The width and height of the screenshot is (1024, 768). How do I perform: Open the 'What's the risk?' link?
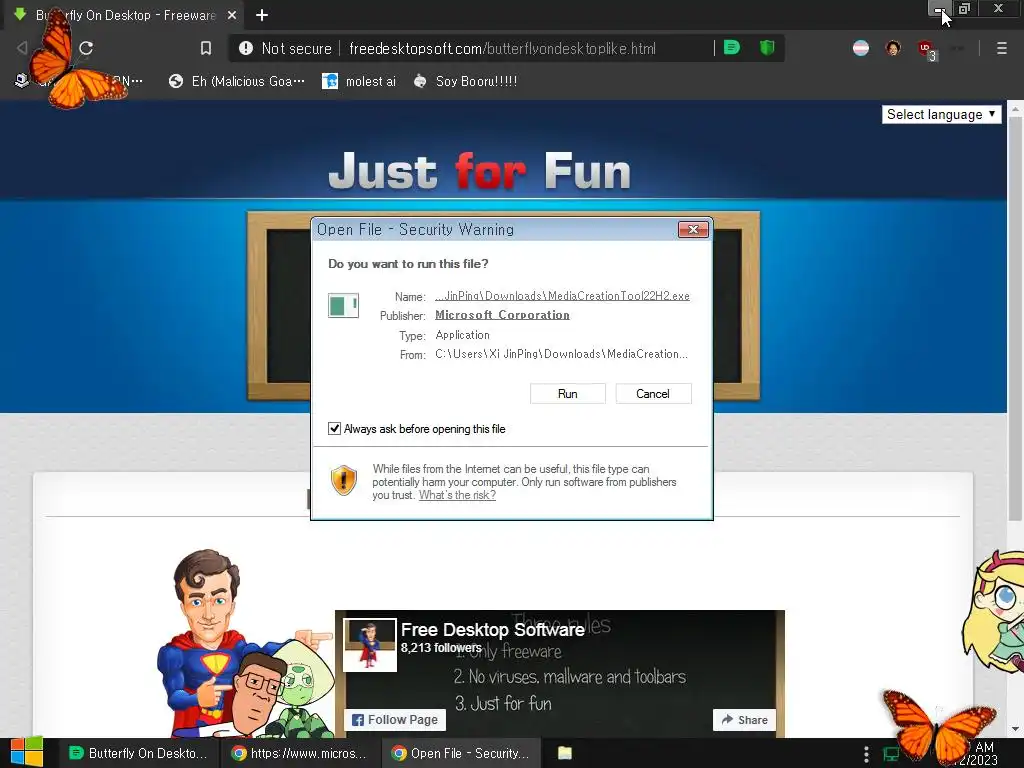457,495
